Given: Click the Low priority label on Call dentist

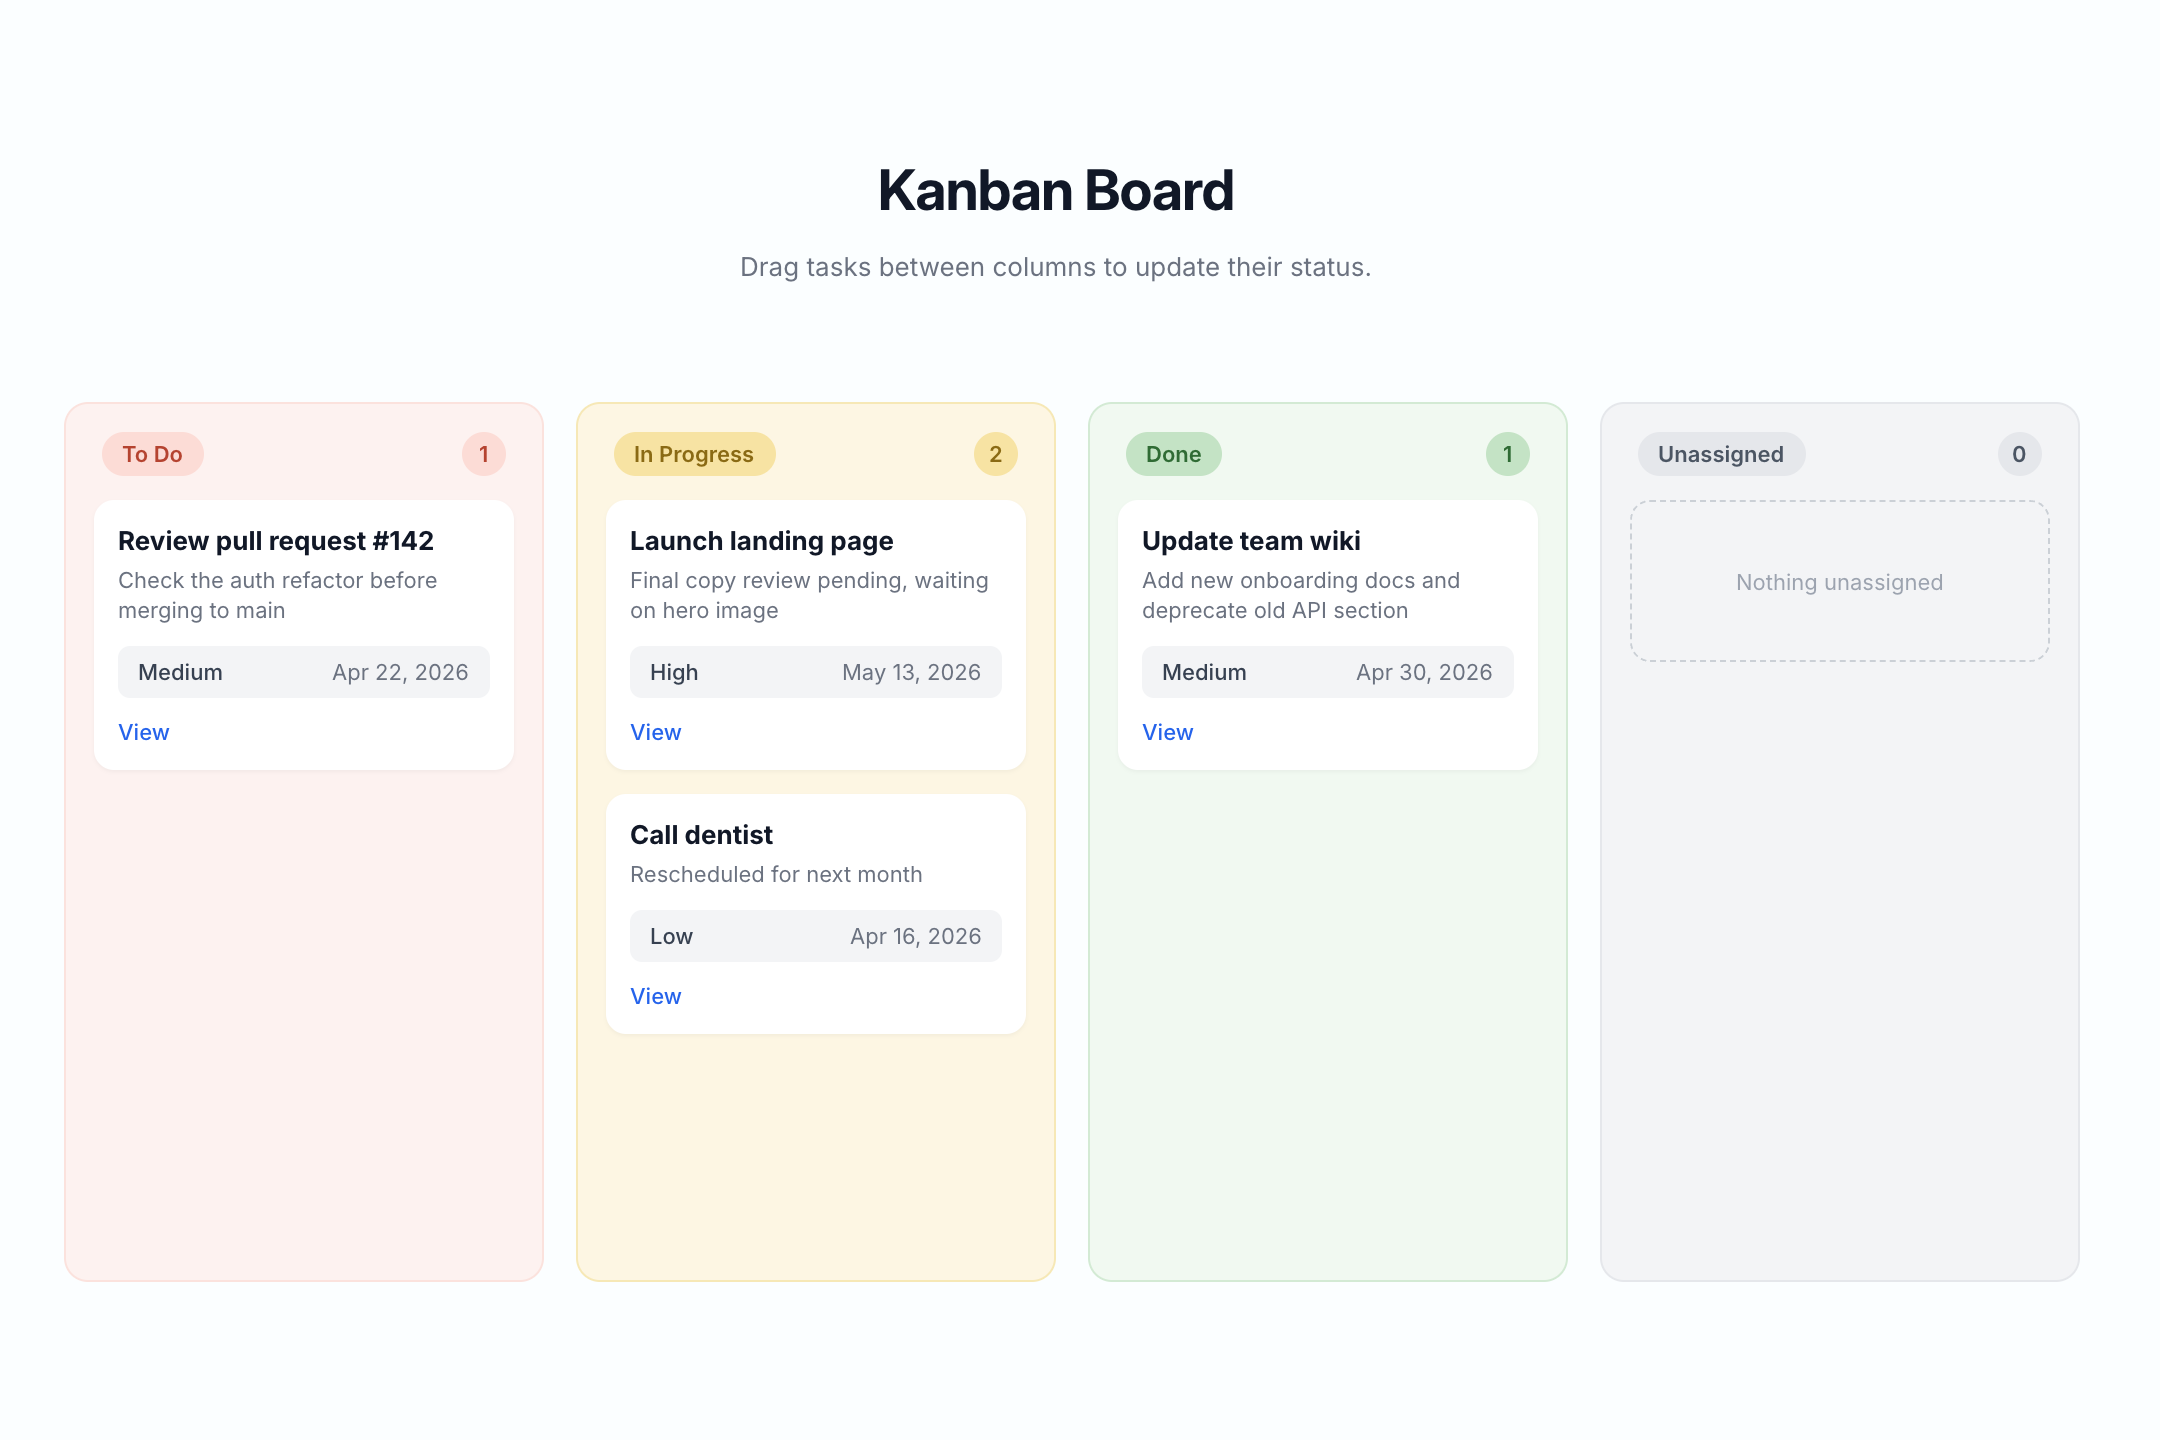Looking at the screenshot, I should [x=671, y=936].
